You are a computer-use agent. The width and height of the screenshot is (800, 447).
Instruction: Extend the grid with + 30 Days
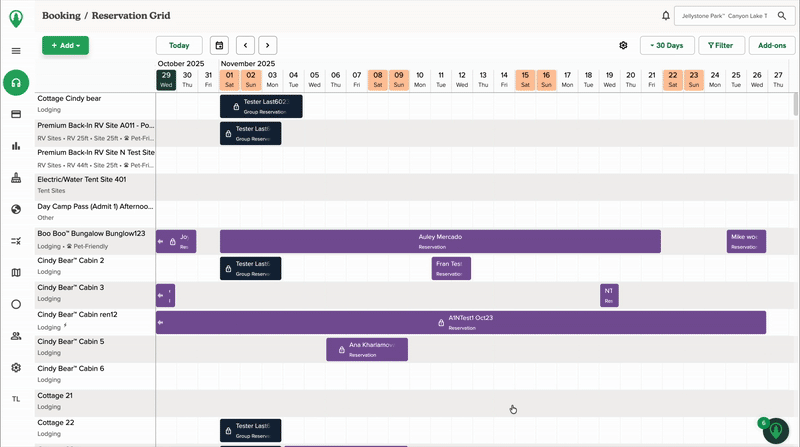667,45
